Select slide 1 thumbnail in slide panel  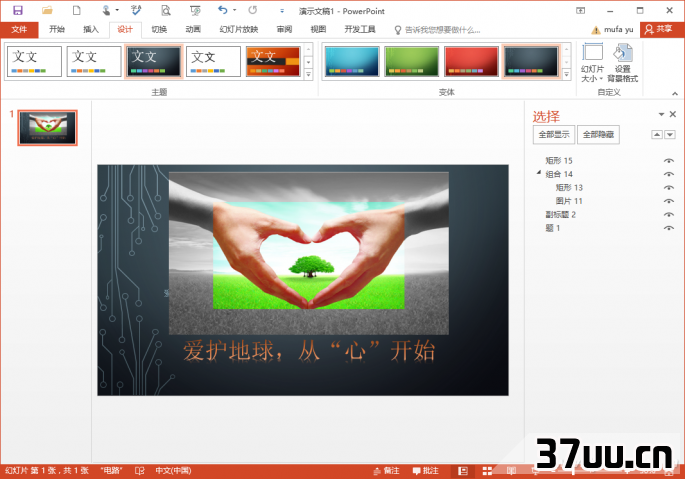[48, 128]
